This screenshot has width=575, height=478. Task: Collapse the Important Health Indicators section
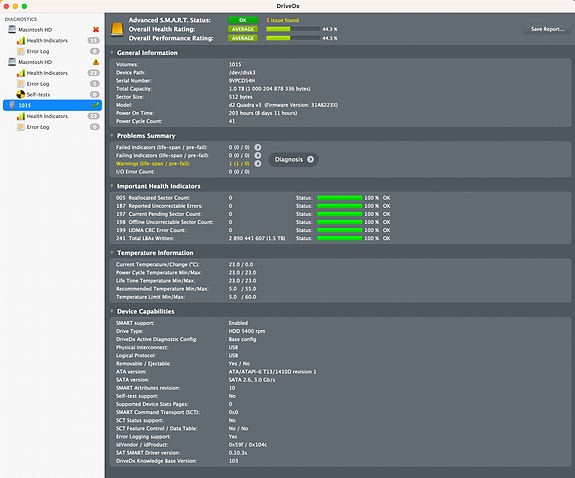112,186
